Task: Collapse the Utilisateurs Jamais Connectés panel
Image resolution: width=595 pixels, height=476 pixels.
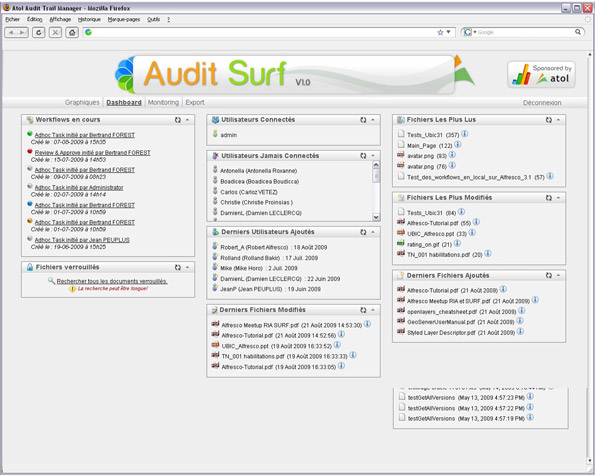Action: [x=373, y=156]
